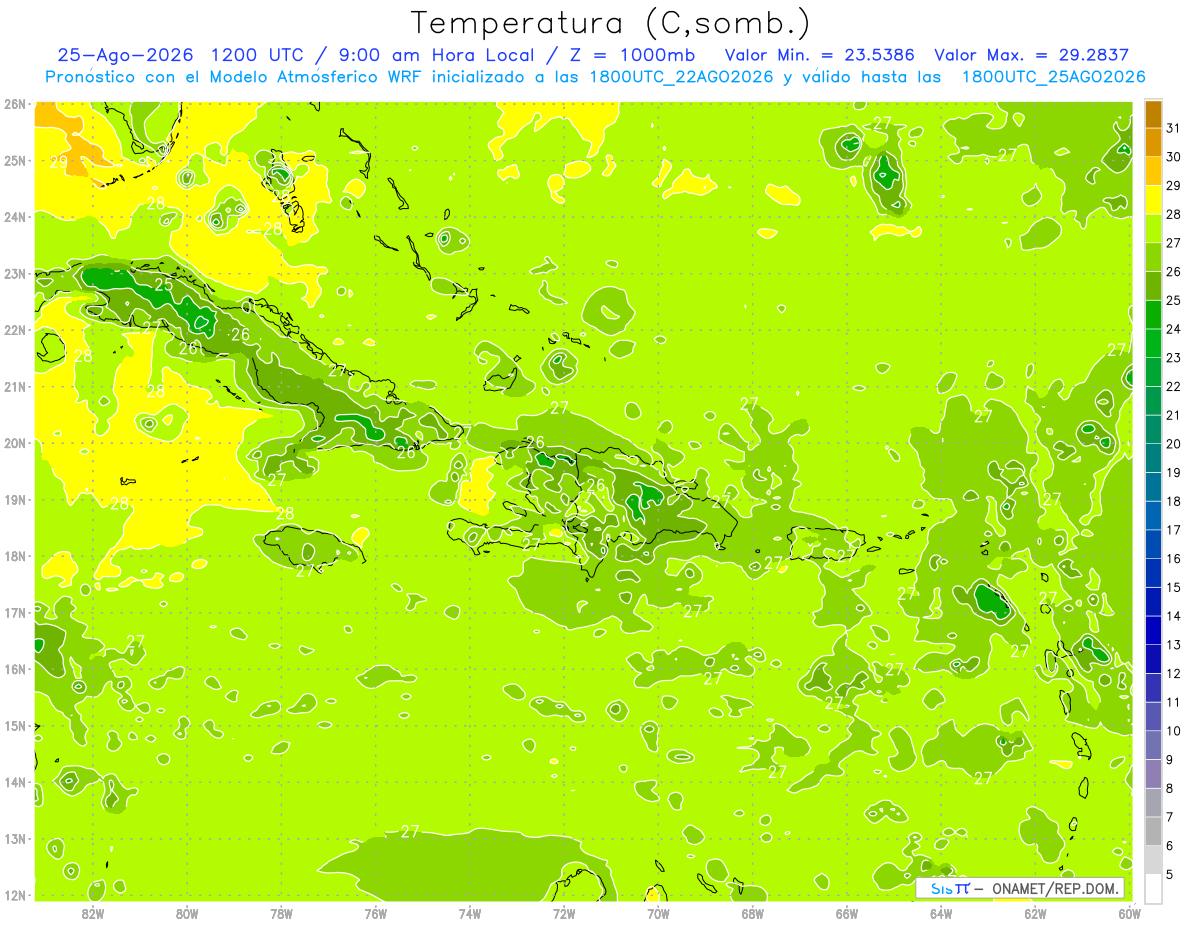Select the '25-Ago-2026' forecast date text
Viewport: 1200px width, 927px height.
(124, 54)
